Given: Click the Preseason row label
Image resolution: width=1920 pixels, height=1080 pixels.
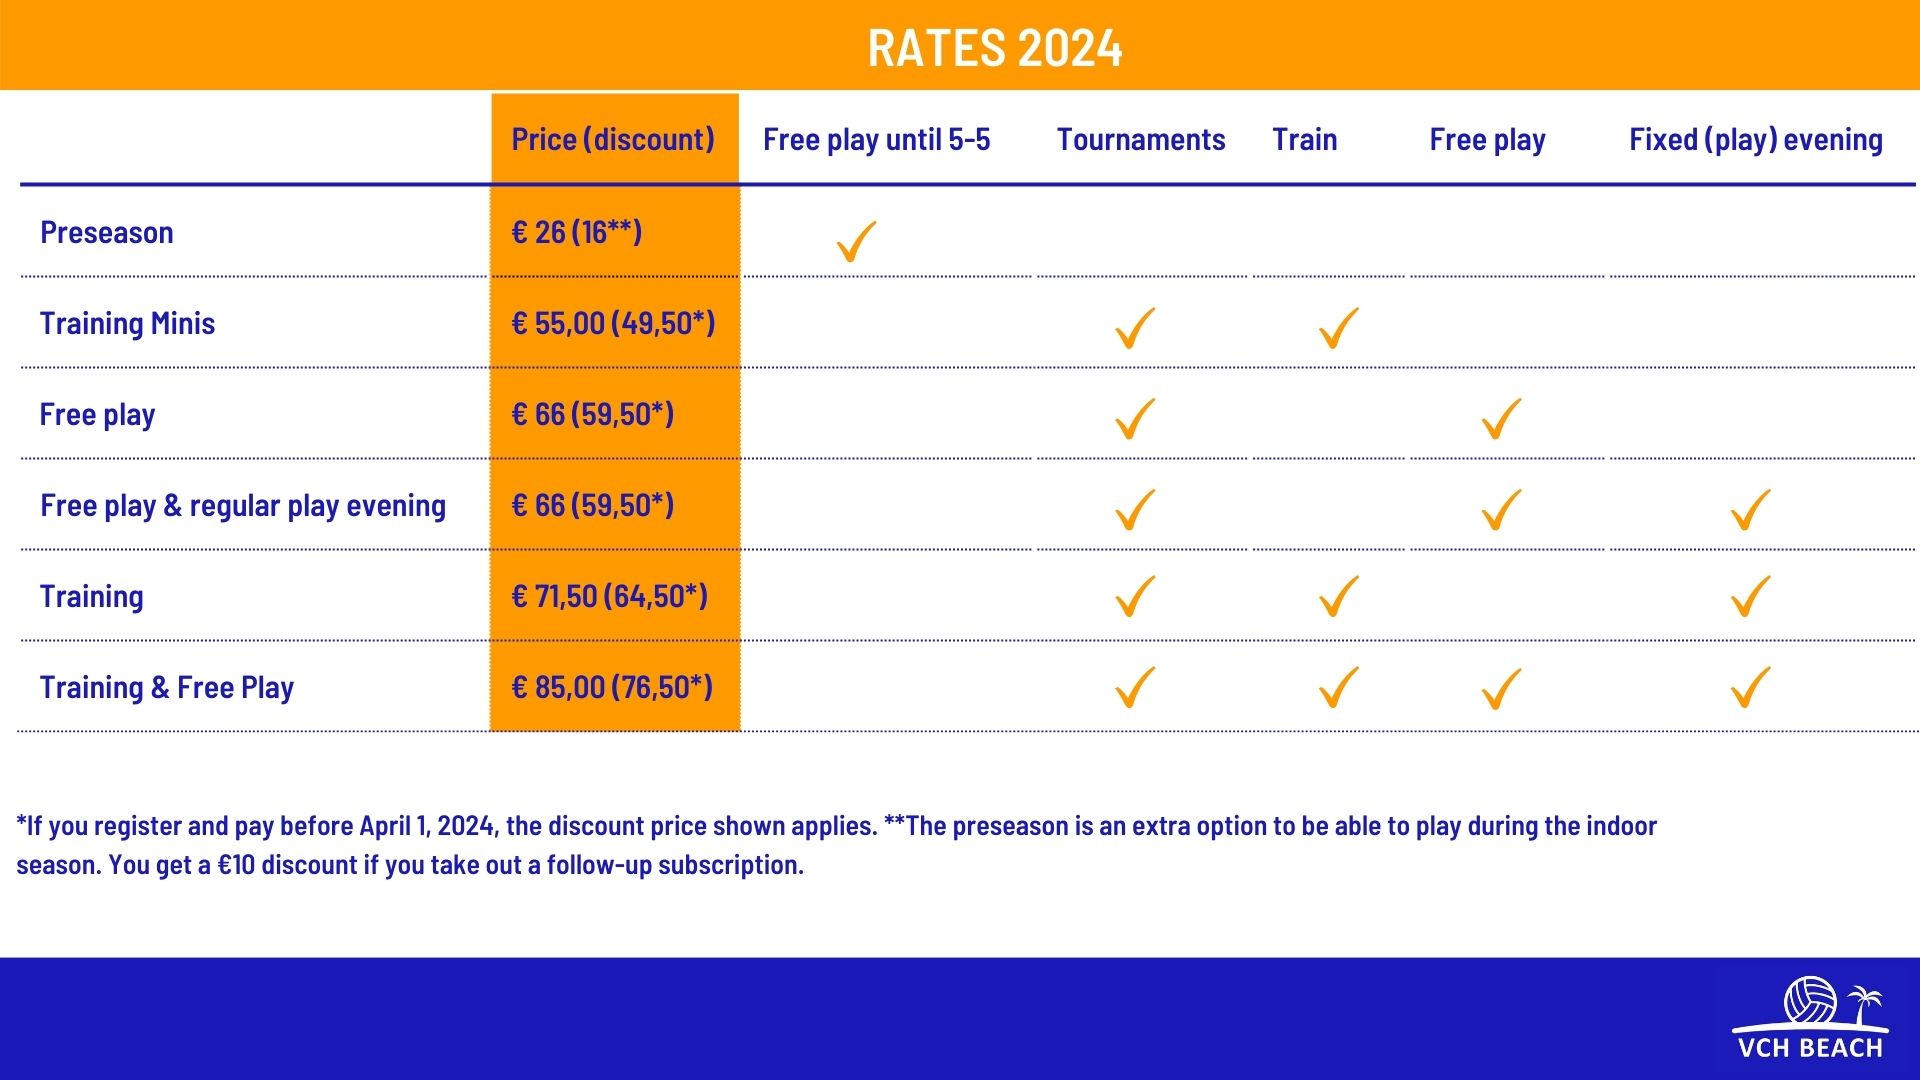Looking at the screenshot, I should pos(107,232).
